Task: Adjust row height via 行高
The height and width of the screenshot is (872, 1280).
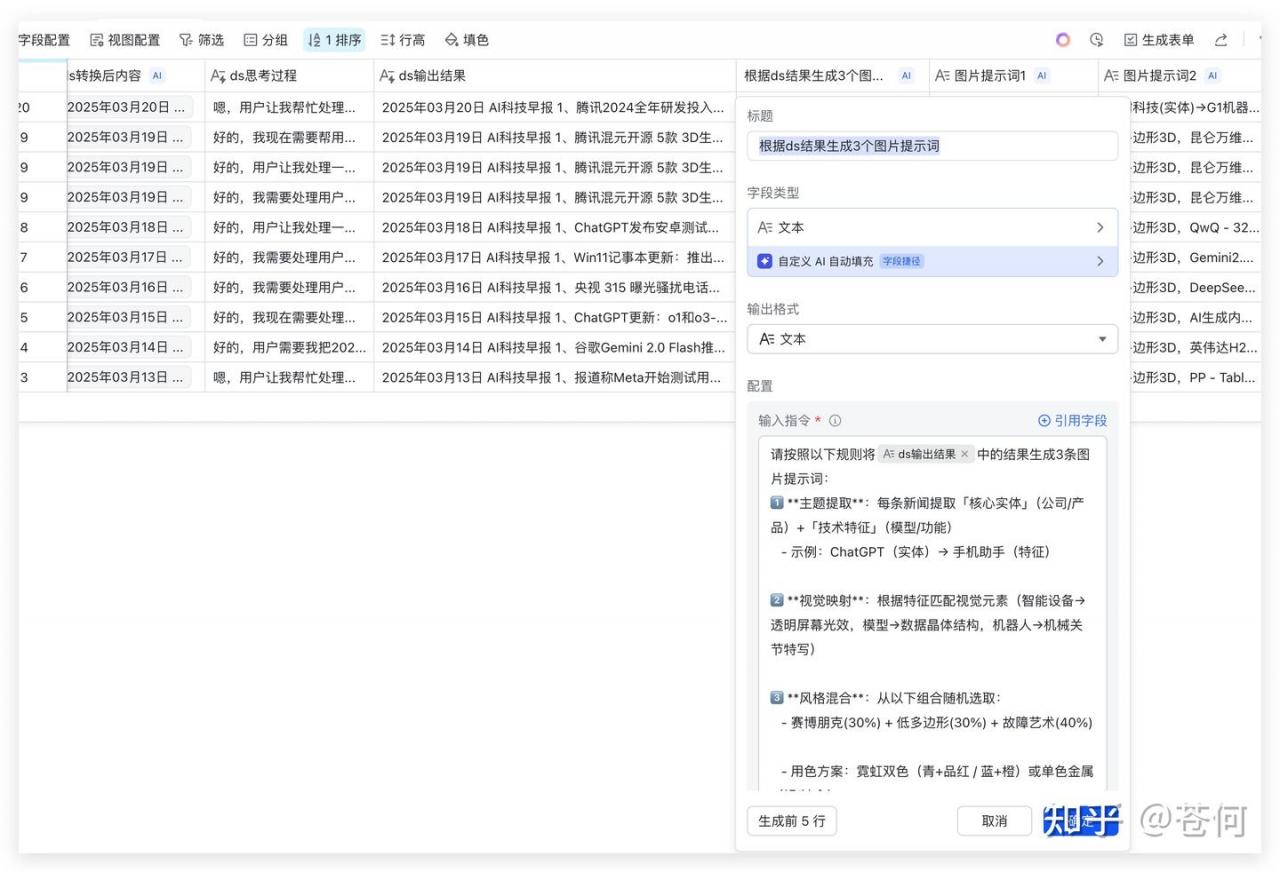Action: click(x=403, y=40)
